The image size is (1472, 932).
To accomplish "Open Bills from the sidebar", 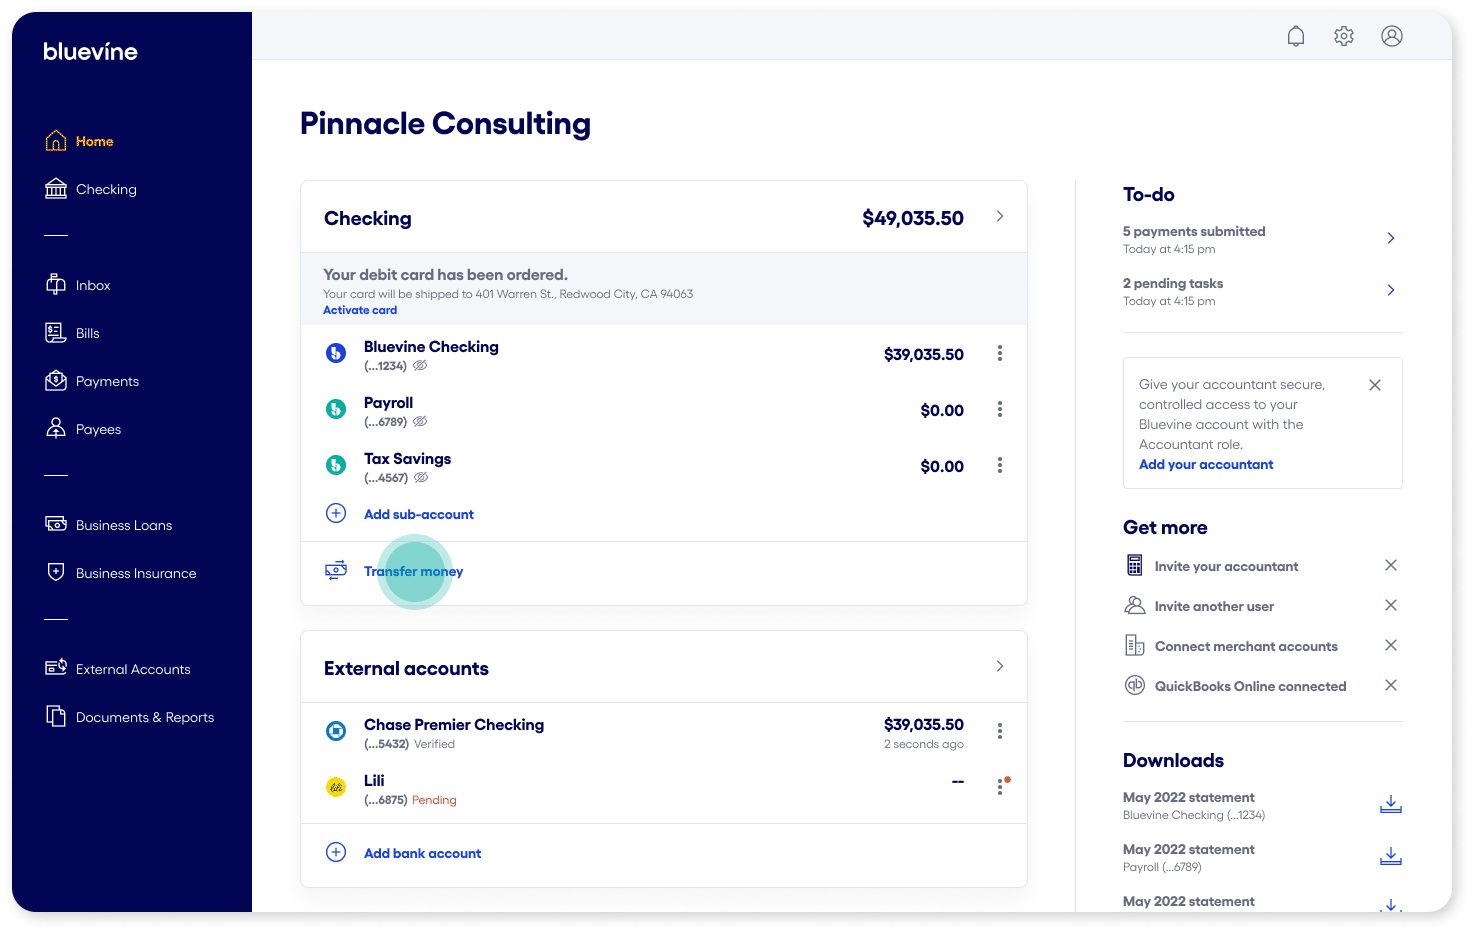I will tap(86, 332).
